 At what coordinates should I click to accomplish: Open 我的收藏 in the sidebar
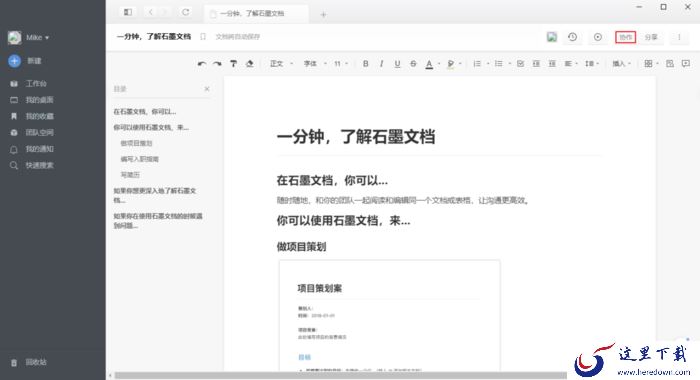32,116
